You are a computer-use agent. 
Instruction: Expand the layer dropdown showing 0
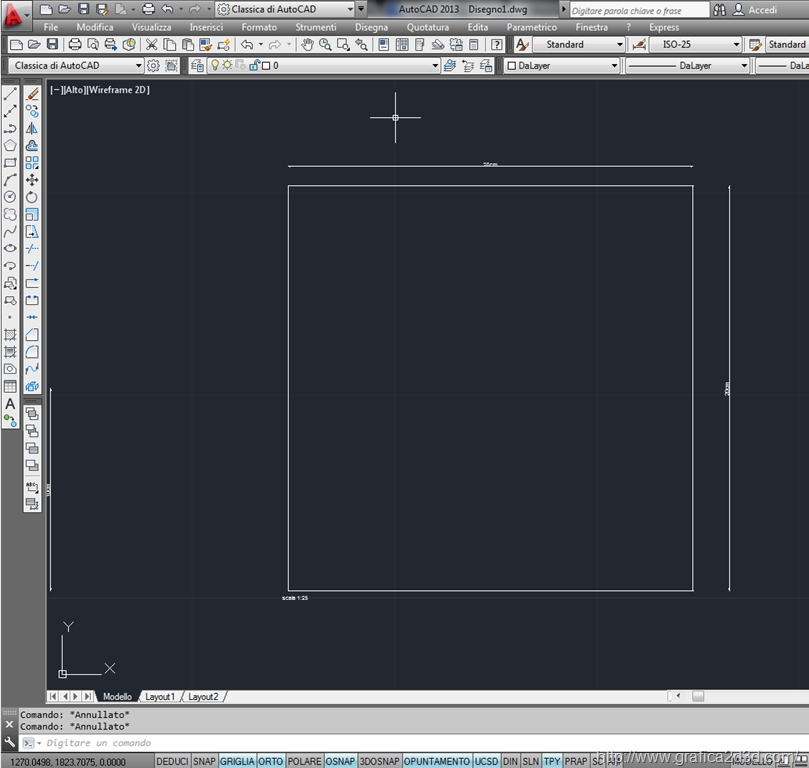(435, 66)
